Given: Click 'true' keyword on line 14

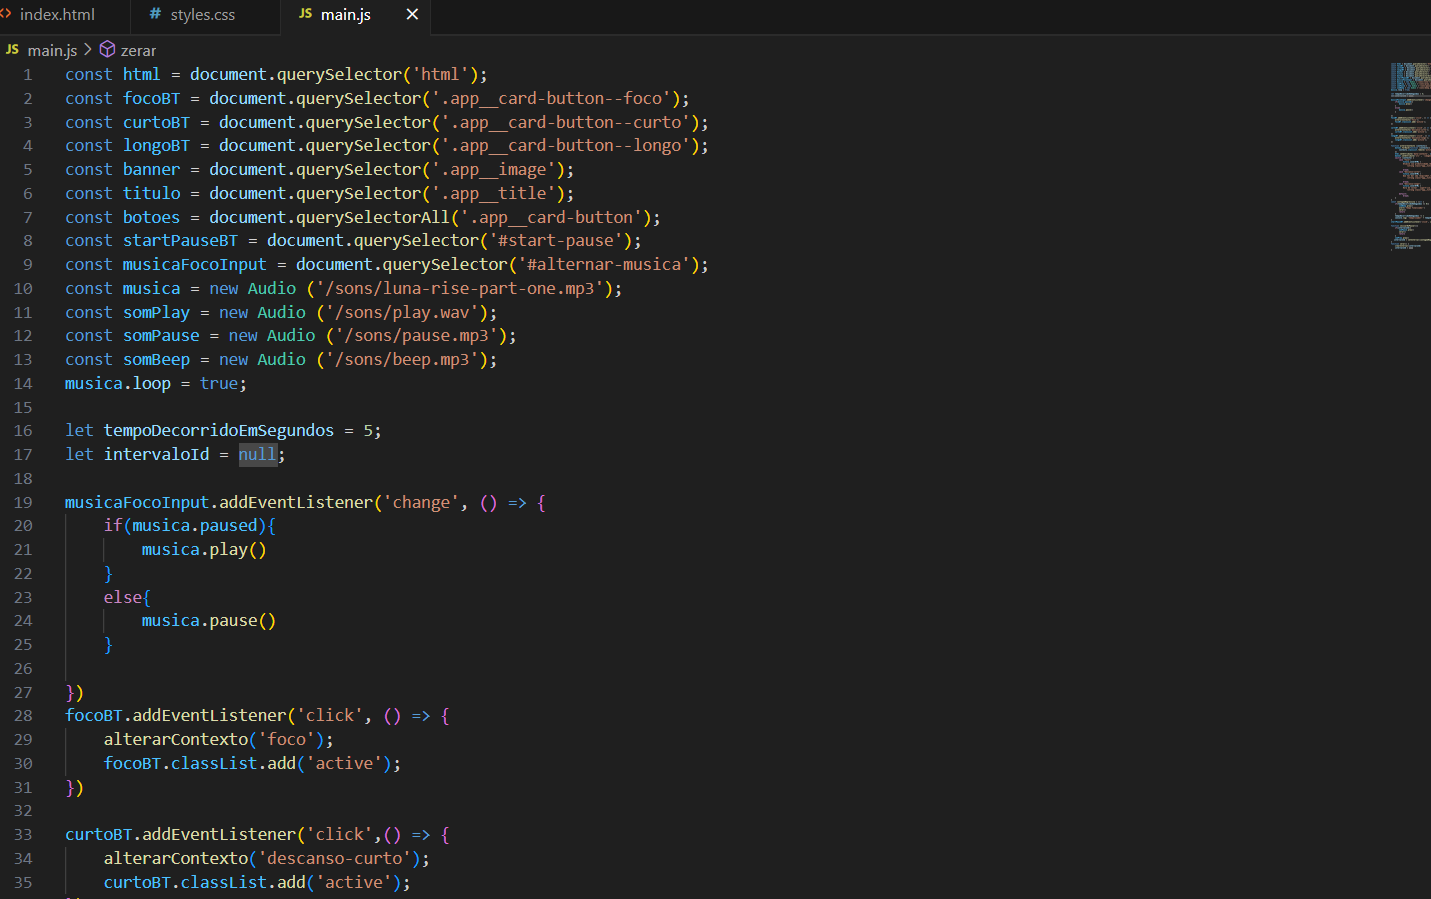Looking at the screenshot, I should point(219,383).
